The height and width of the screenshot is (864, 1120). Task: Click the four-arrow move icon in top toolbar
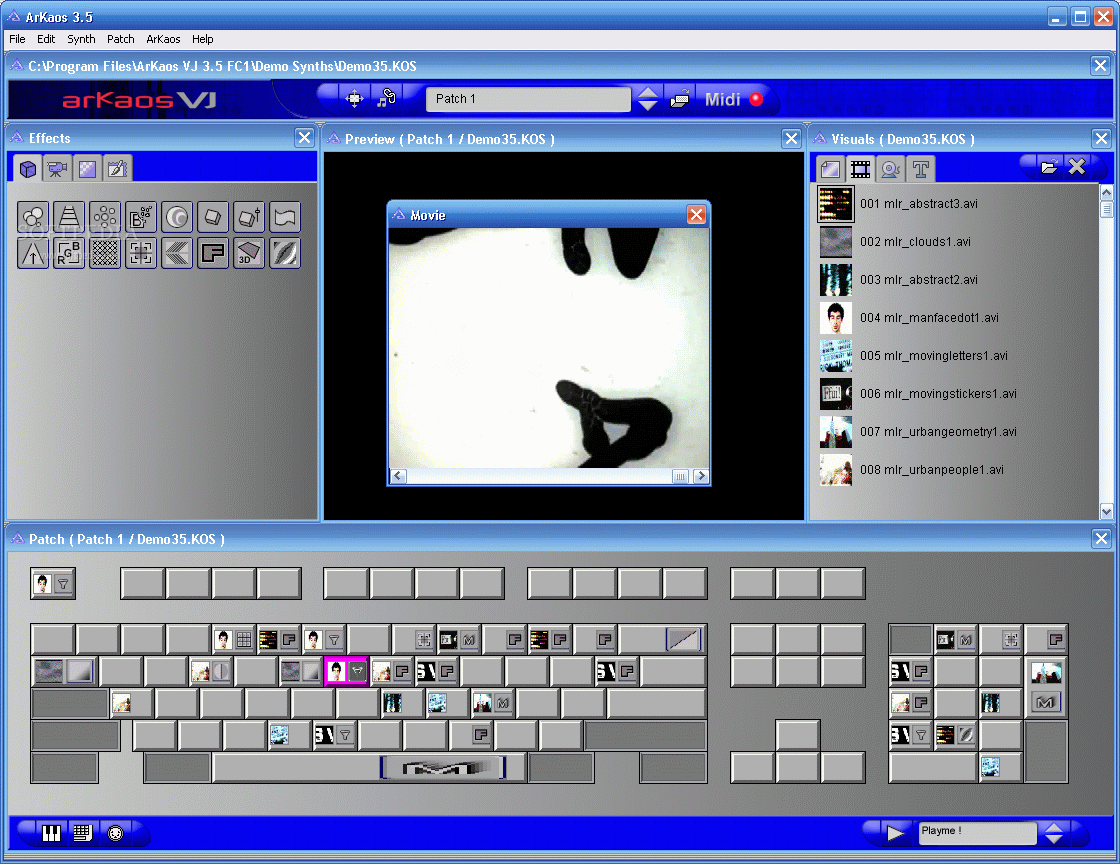(354, 98)
